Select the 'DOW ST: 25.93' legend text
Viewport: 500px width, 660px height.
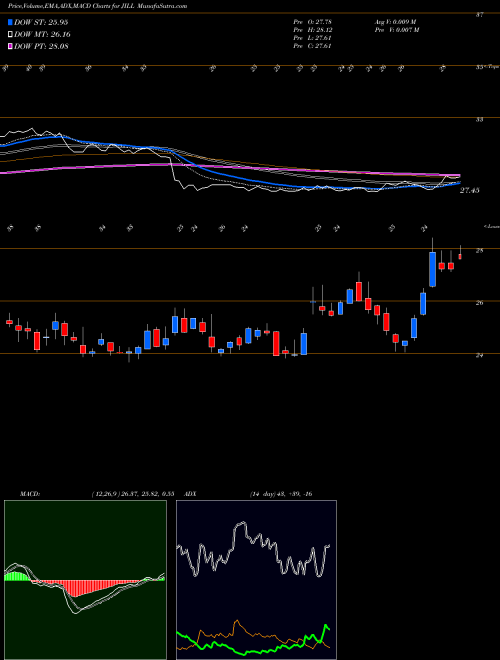41,23
